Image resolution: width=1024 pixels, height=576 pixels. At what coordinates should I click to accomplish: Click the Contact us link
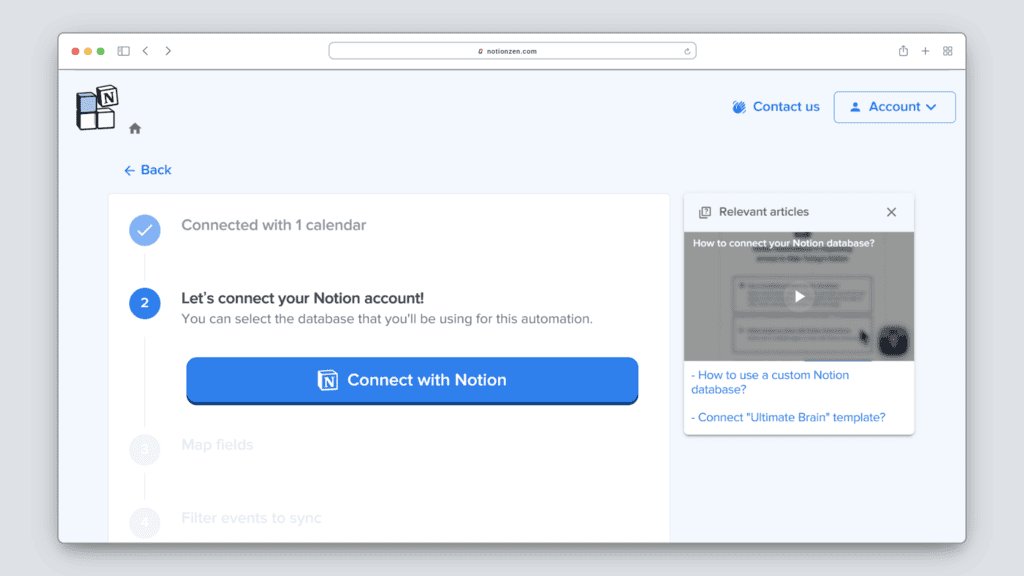[x=776, y=107]
